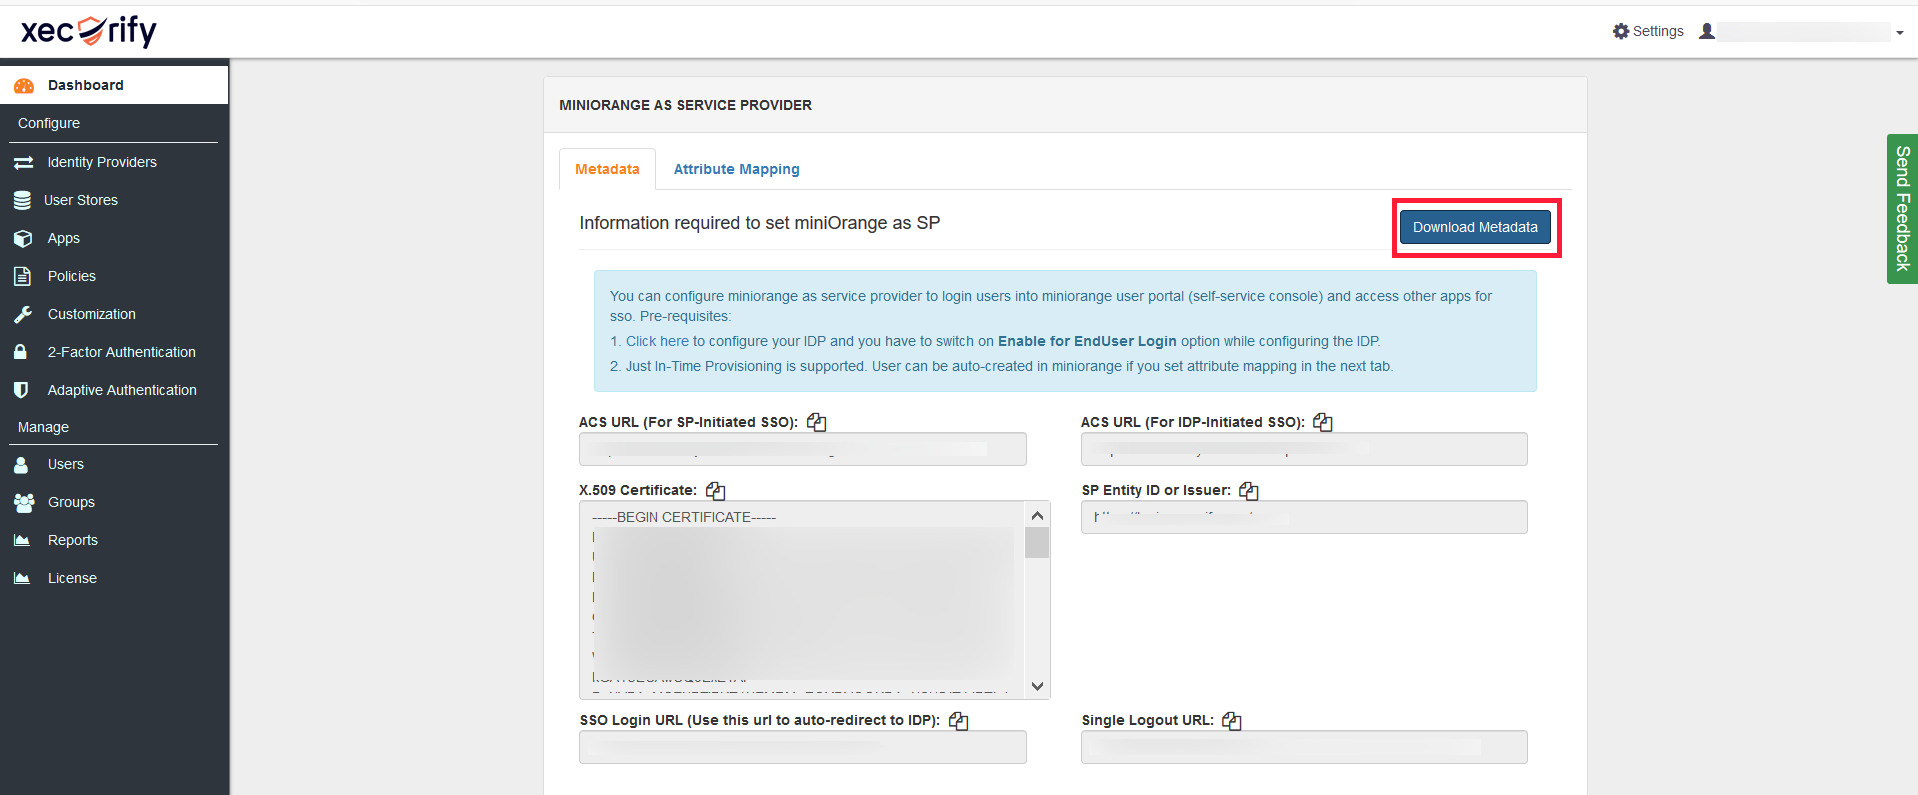The height and width of the screenshot is (795, 1918).
Task: Click the certificate scrollbar thumb
Action: coord(1038,542)
